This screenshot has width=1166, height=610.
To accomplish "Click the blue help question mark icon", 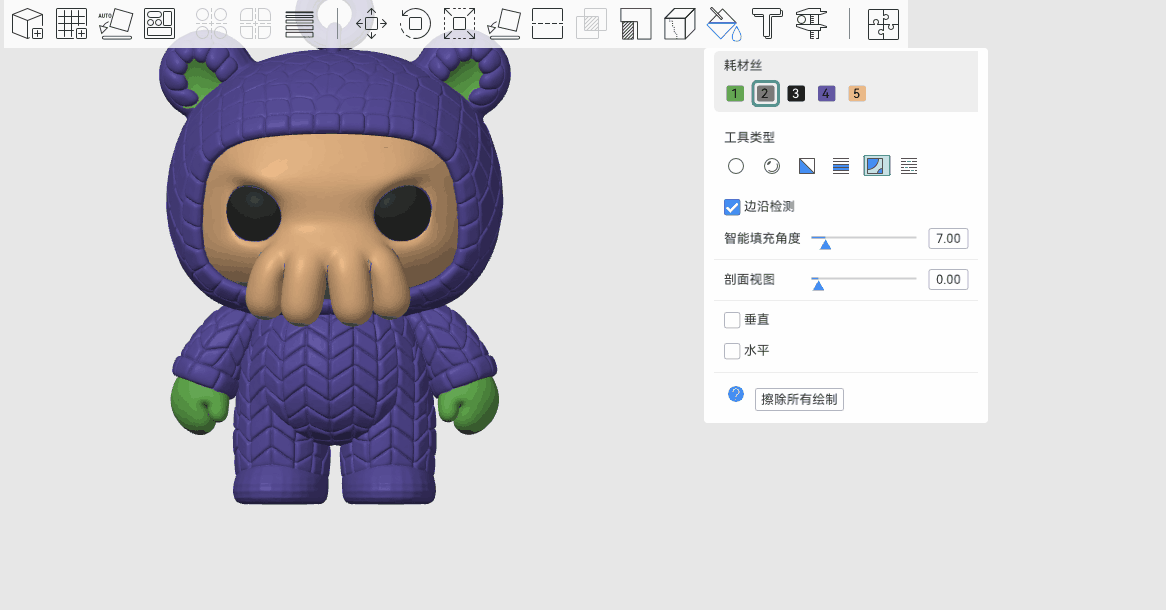I will pos(735,394).
